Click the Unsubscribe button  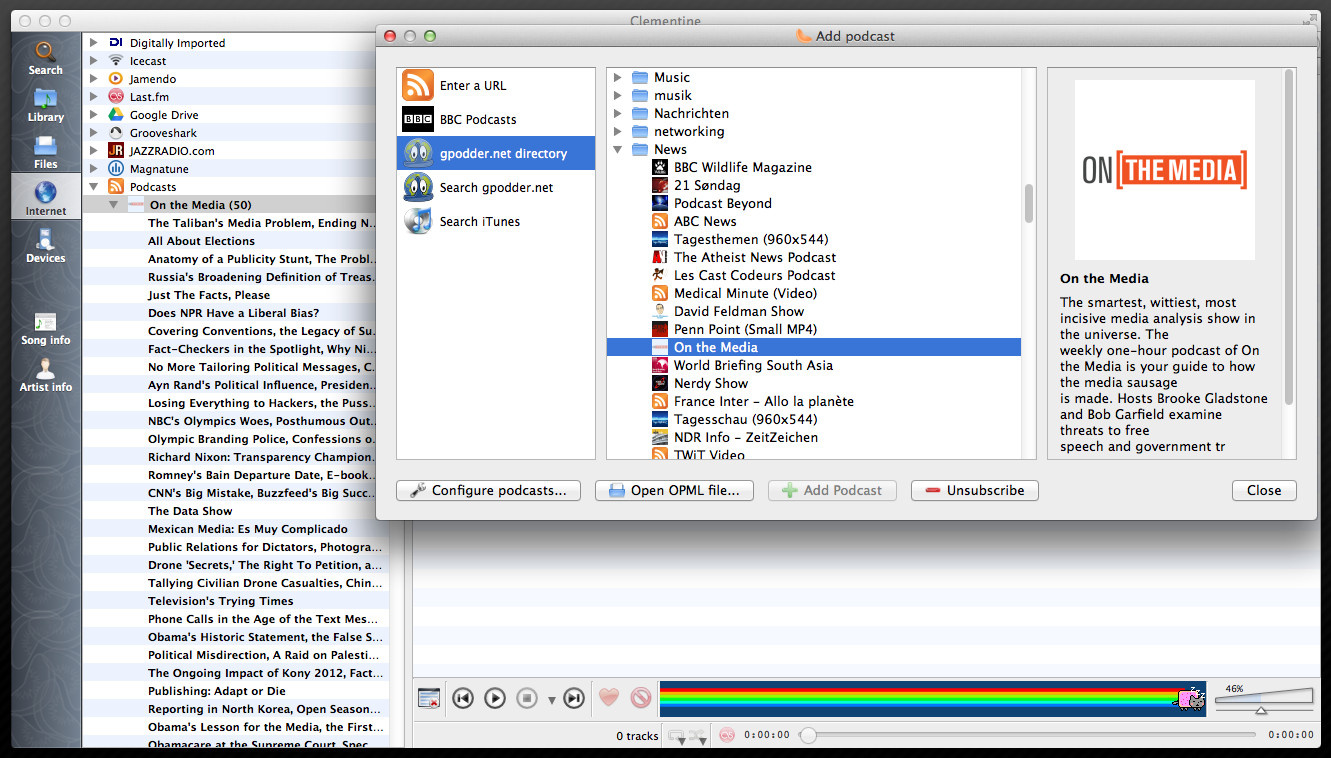974,491
